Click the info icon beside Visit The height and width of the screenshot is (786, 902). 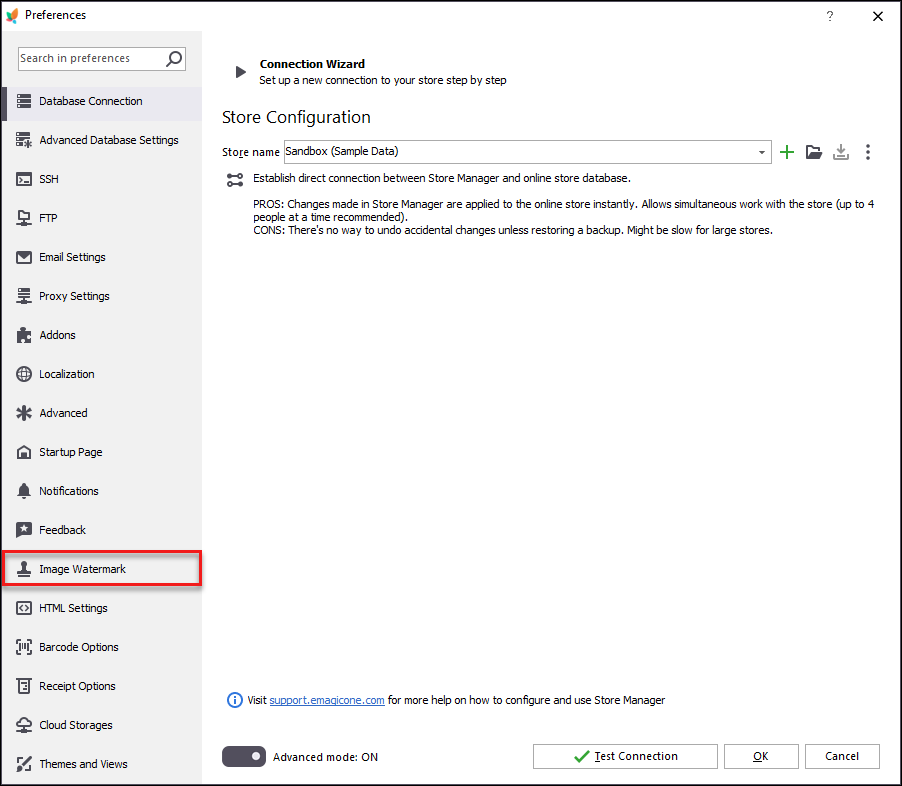[235, 700]
